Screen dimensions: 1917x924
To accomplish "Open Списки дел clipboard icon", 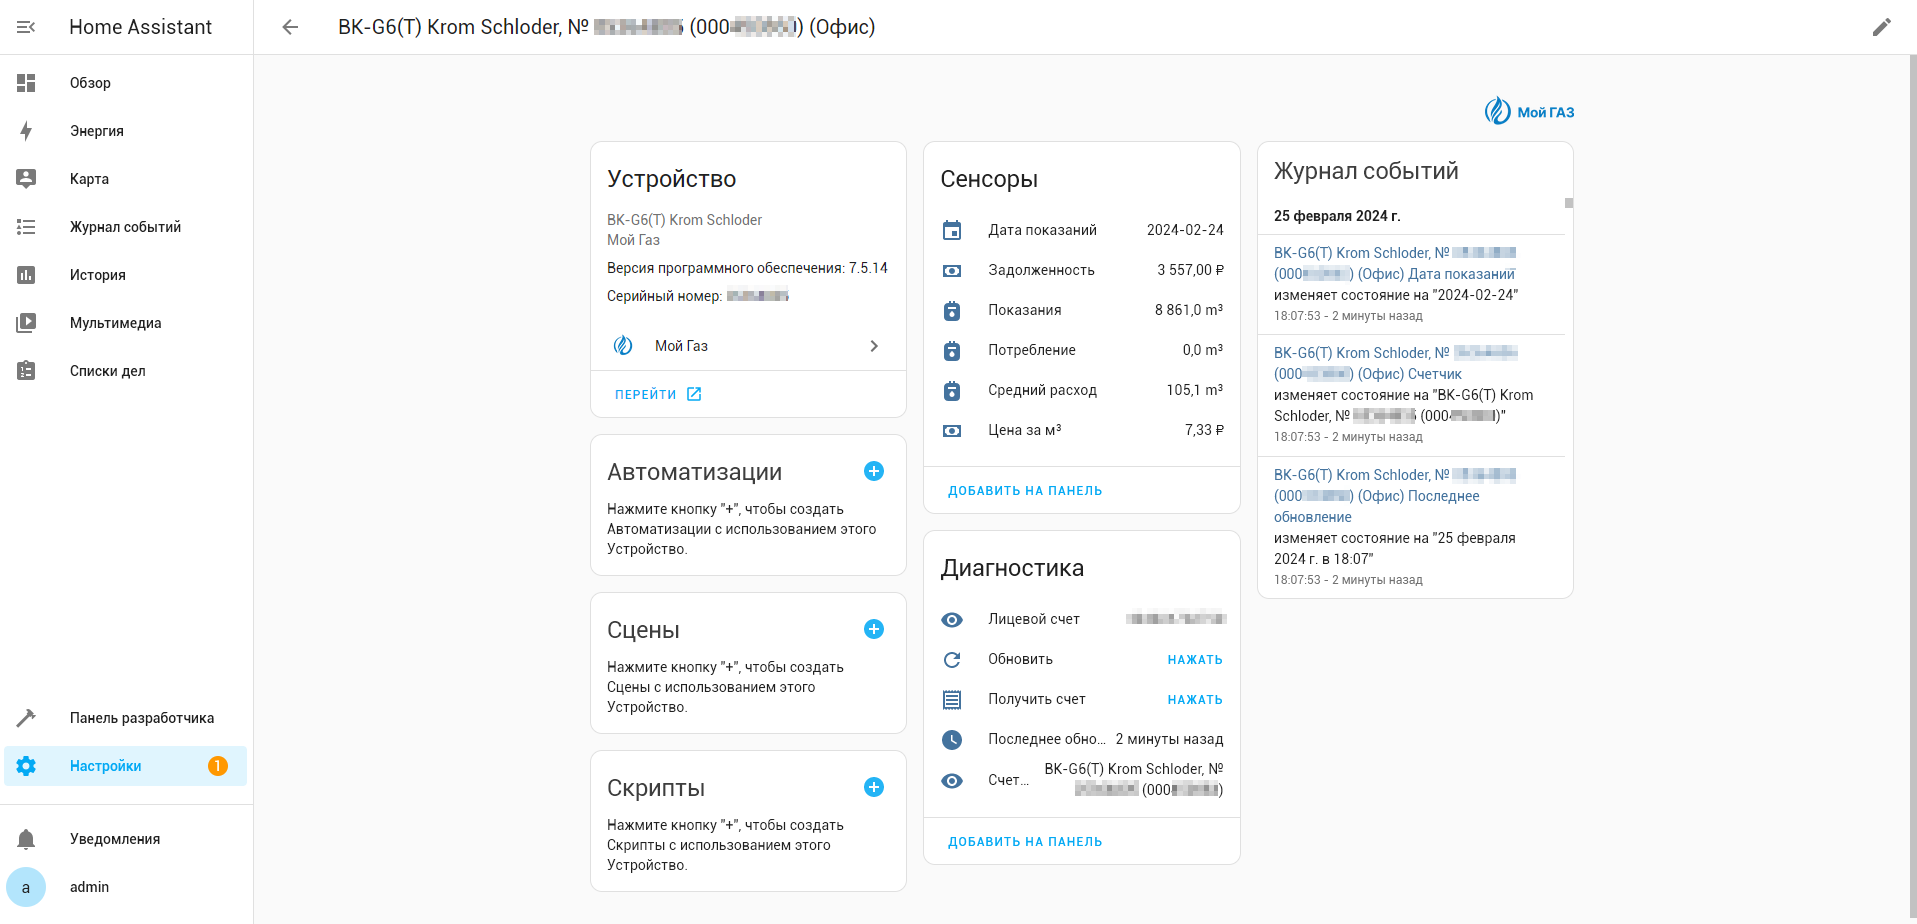I will [x=26, y=371].
